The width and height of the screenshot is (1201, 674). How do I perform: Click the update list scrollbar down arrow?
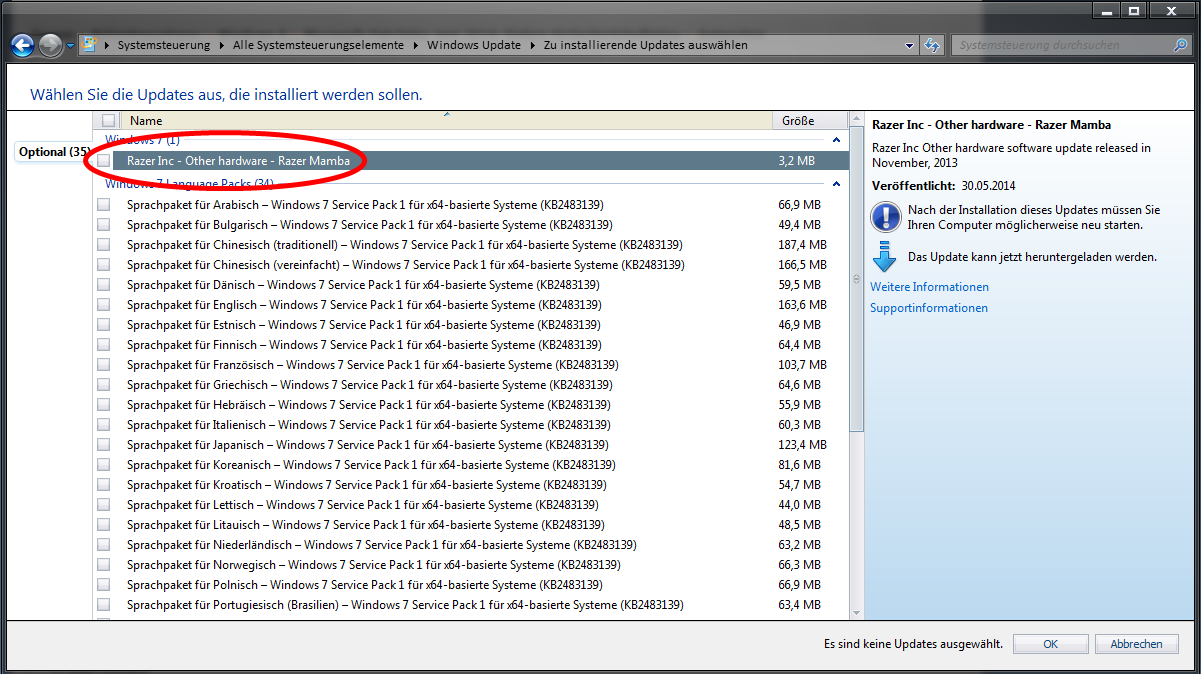(x=856, y=611)
